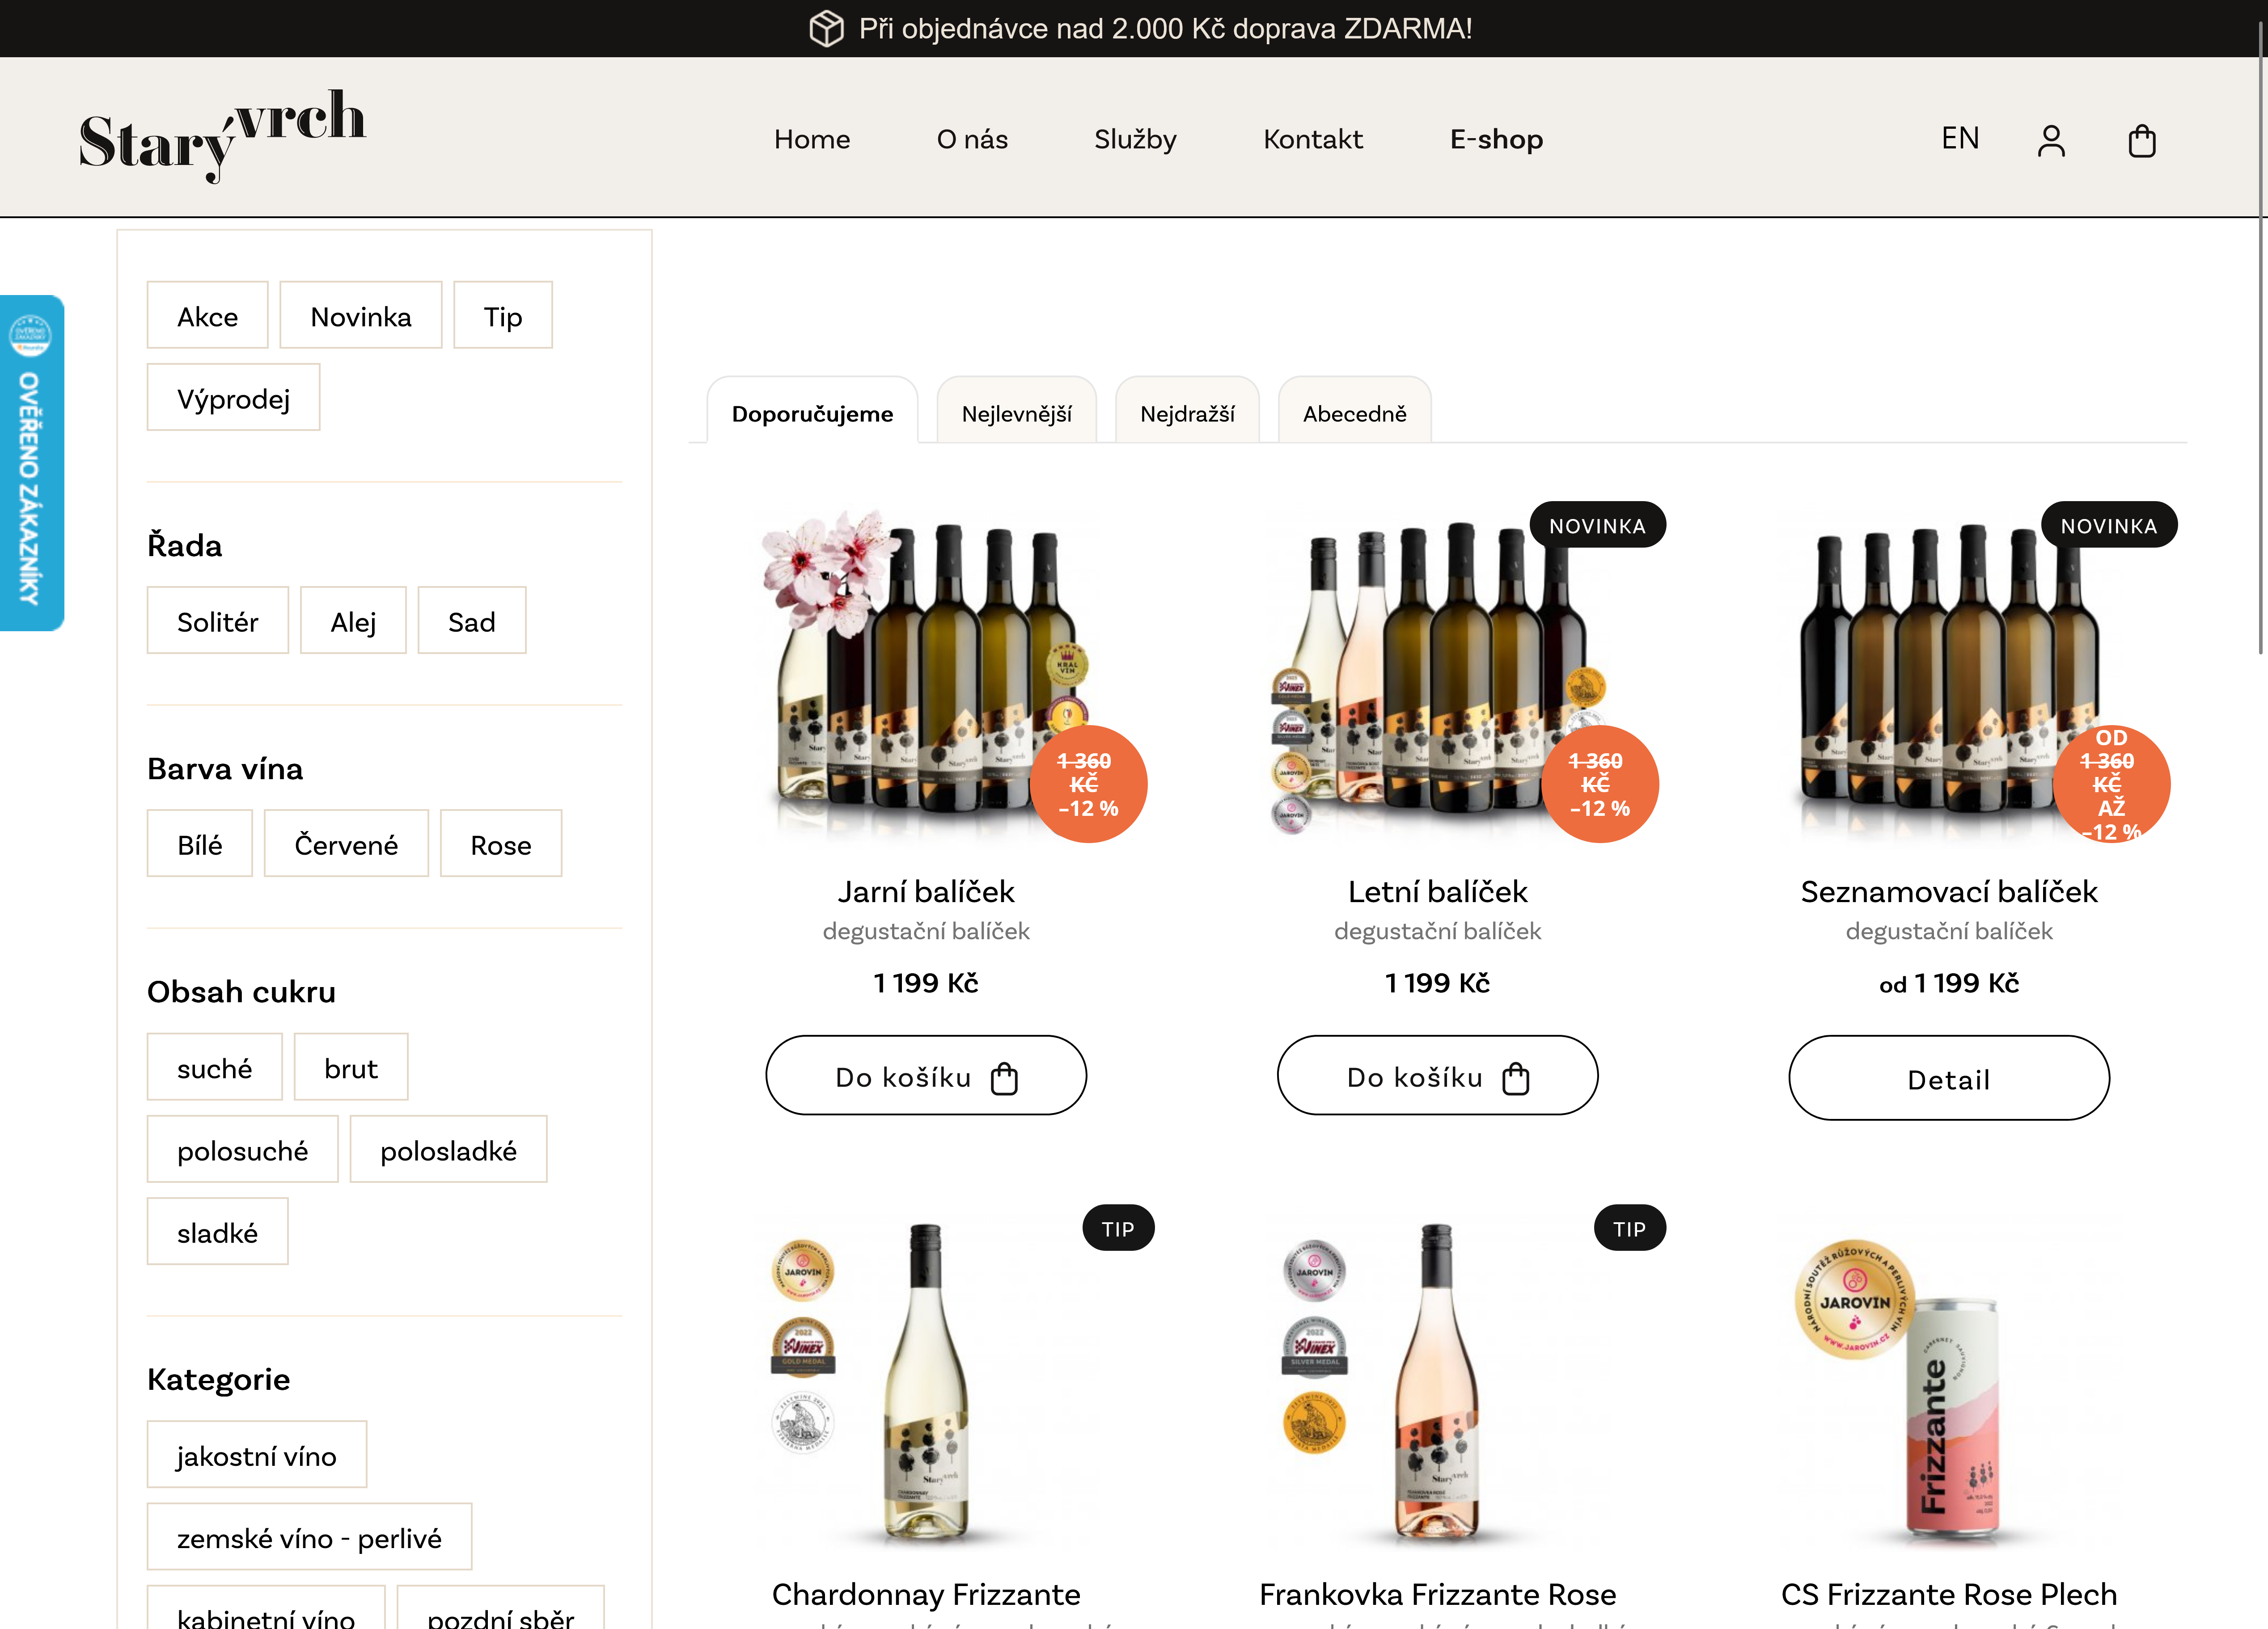Select polosladké sugar content filter
Screen dimensions: 2268x1629
click(x=449, y=1150)
